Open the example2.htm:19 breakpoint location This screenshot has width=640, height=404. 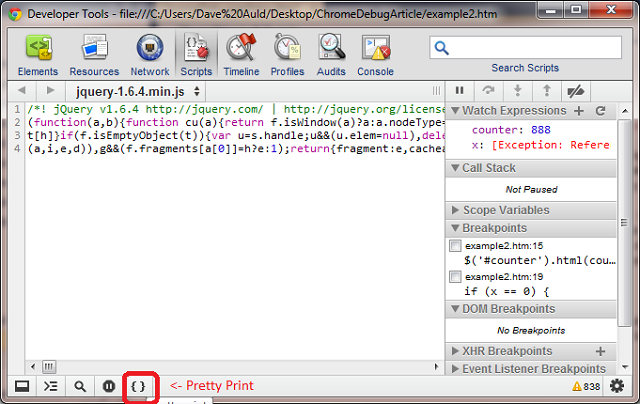504,277
